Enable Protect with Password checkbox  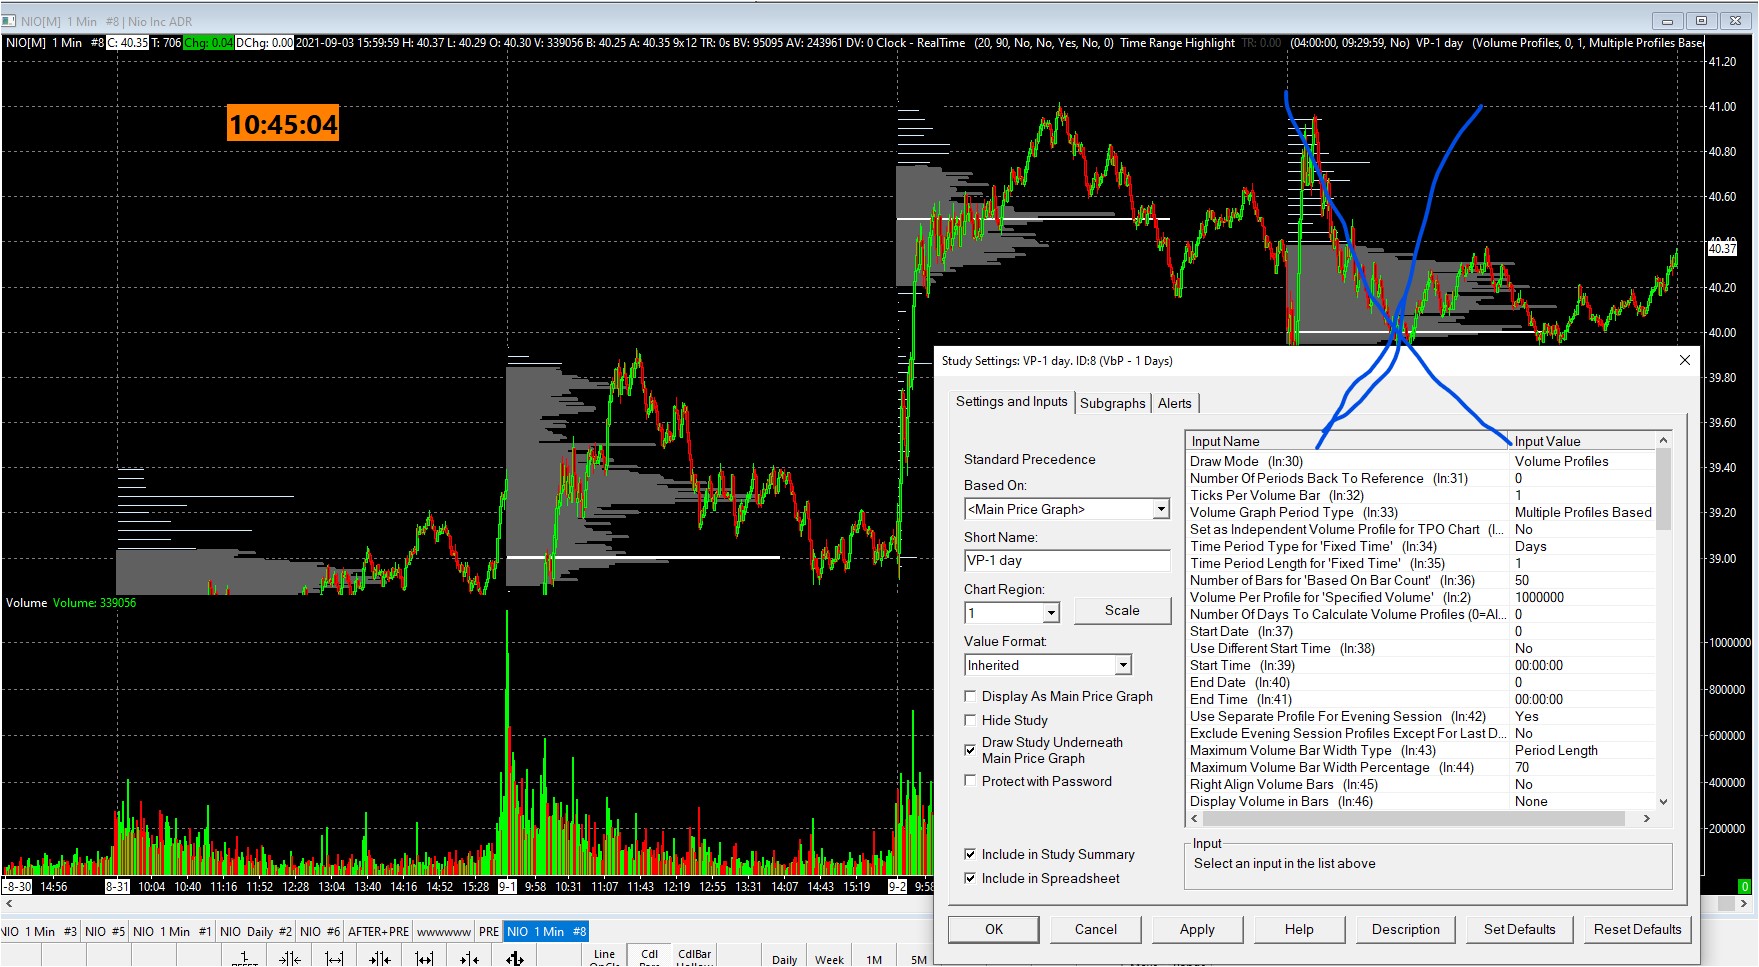click(x=970, y=781)
